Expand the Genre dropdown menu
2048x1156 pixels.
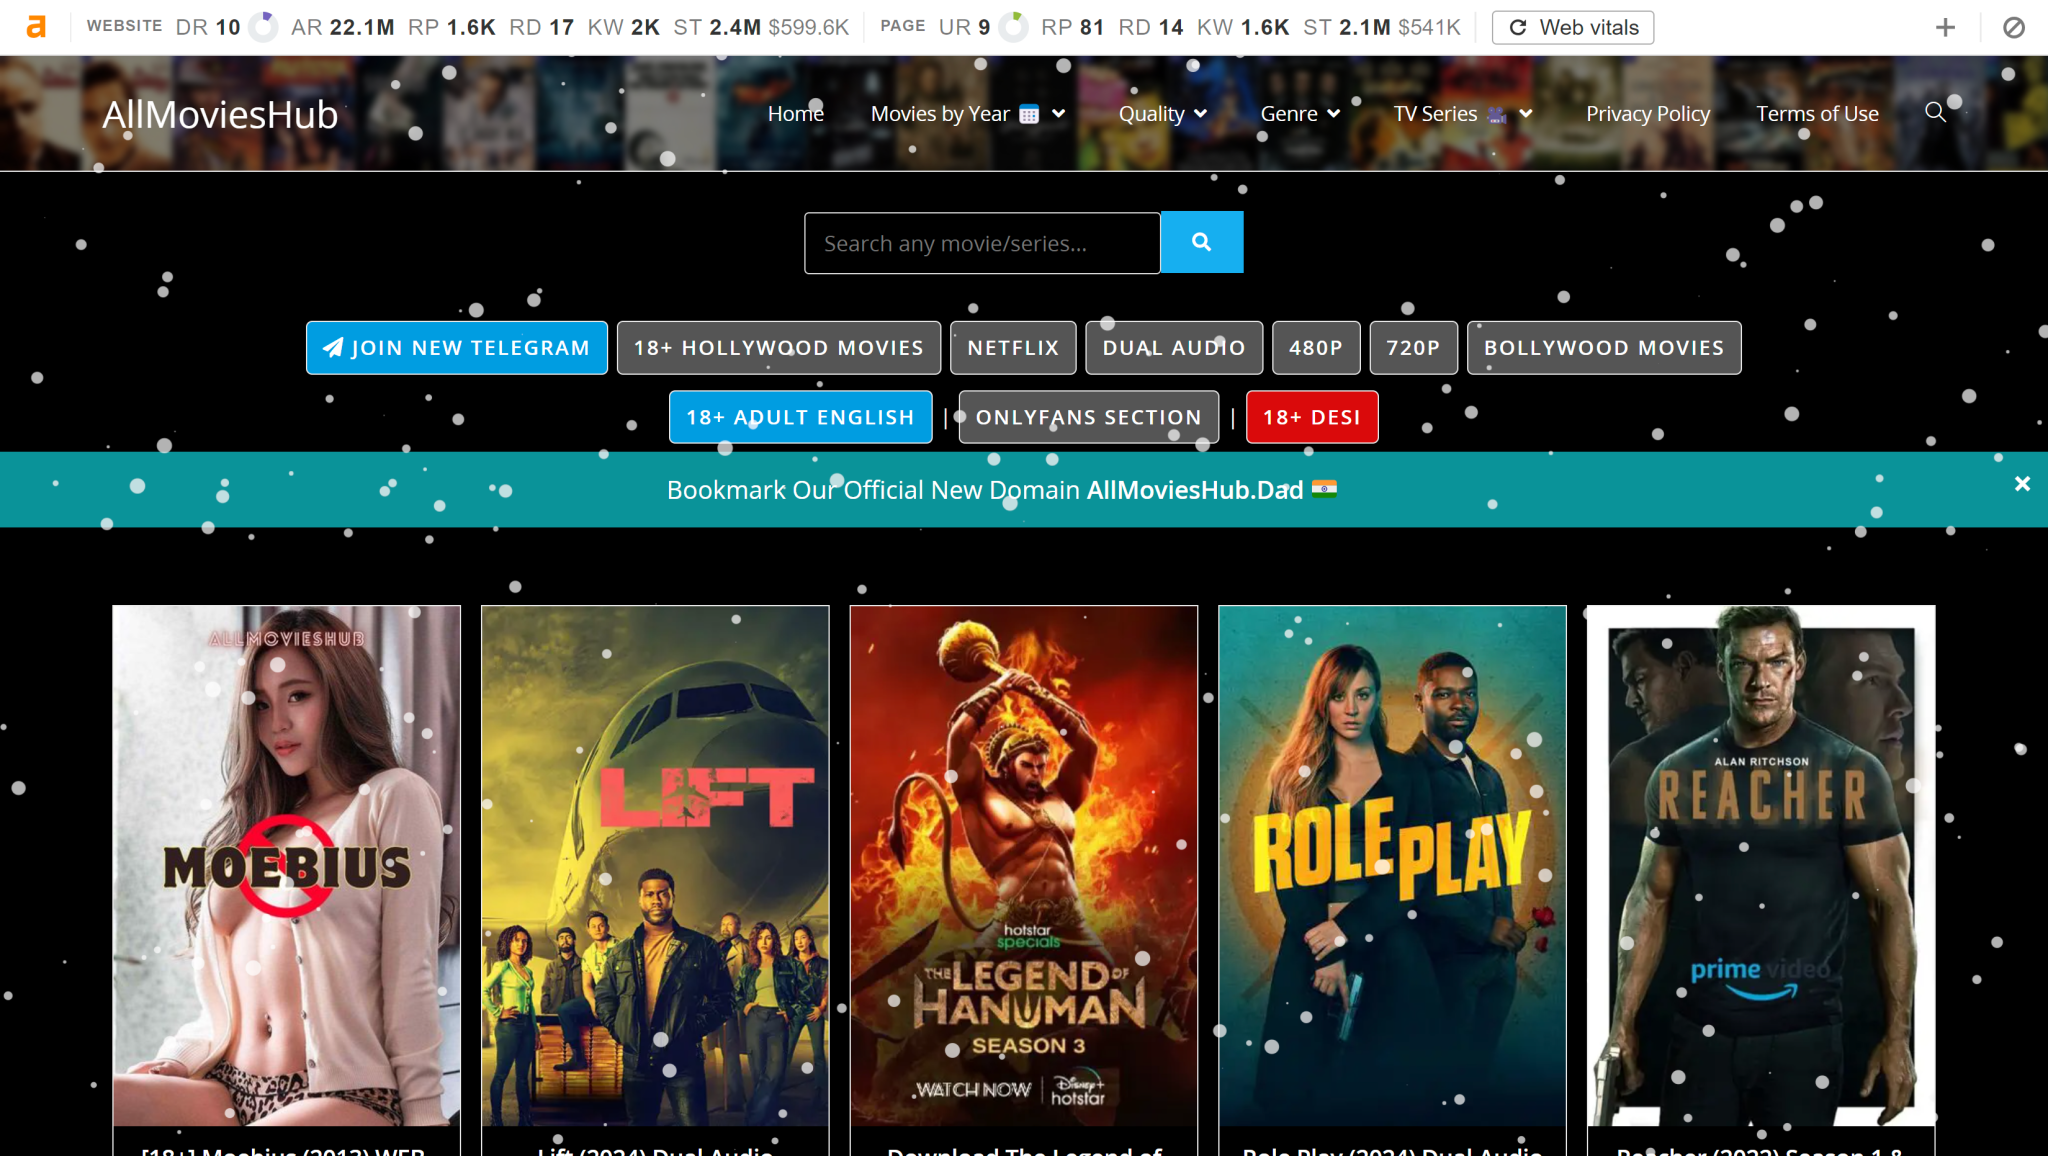pyautogui.click(x=1300, y=114)
